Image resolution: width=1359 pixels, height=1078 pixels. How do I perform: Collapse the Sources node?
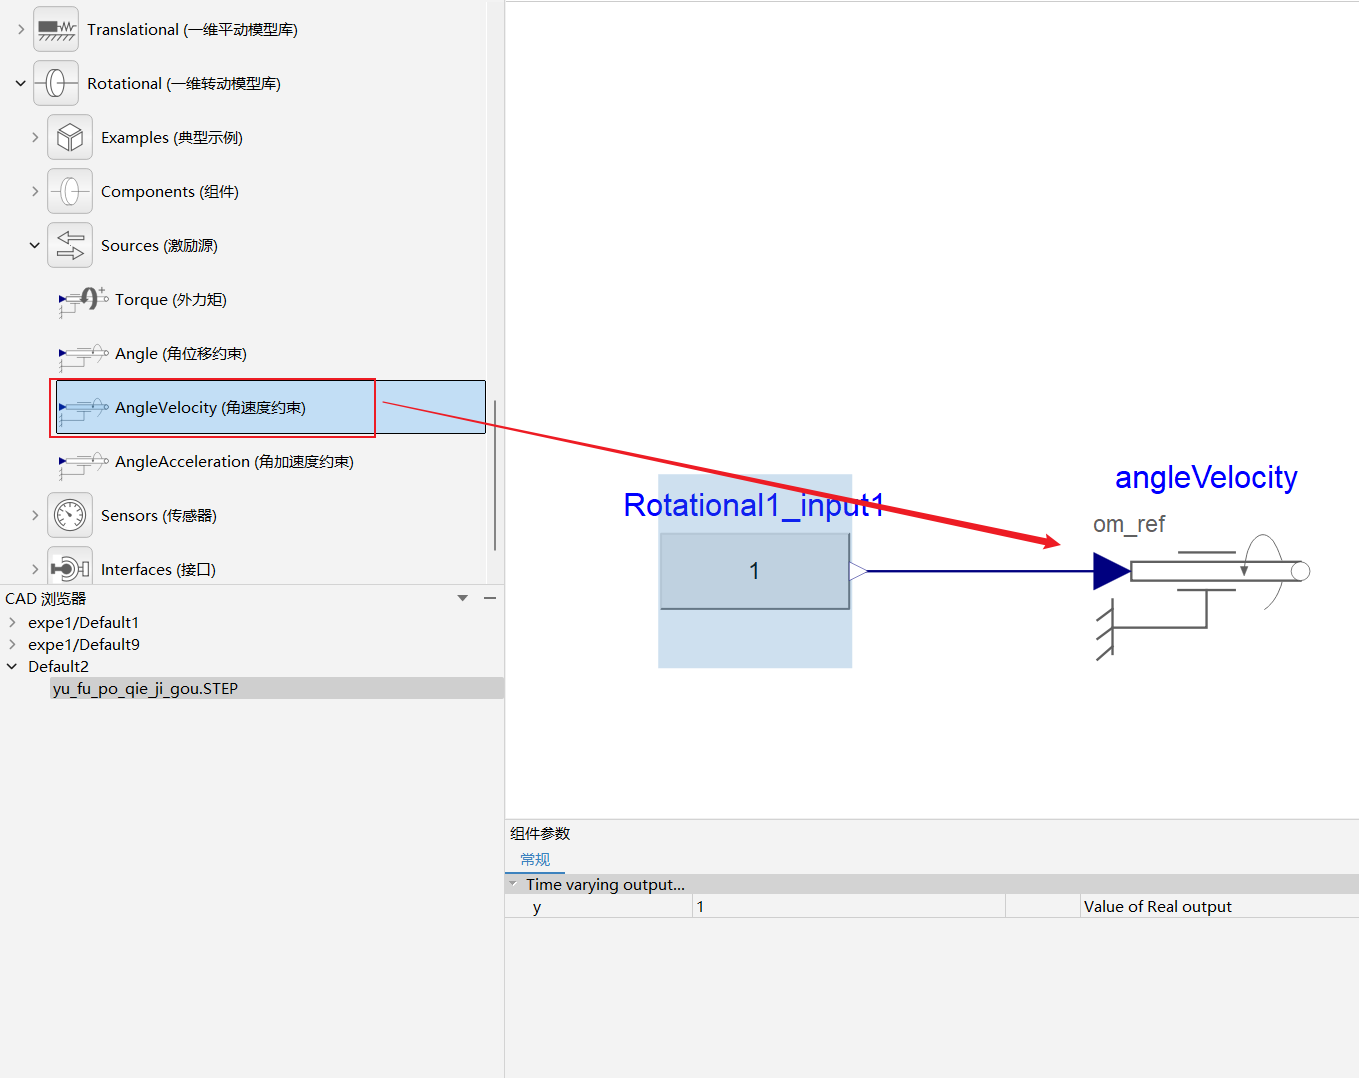pos(35,245)
